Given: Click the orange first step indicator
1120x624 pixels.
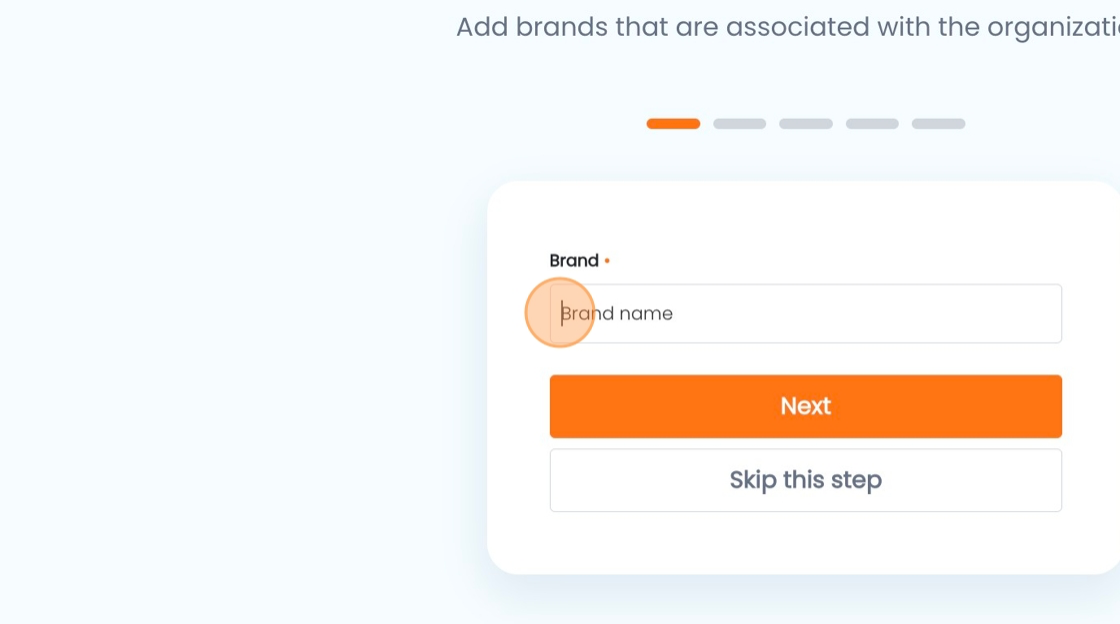Looking at the screenshot, I should [673, 124].
